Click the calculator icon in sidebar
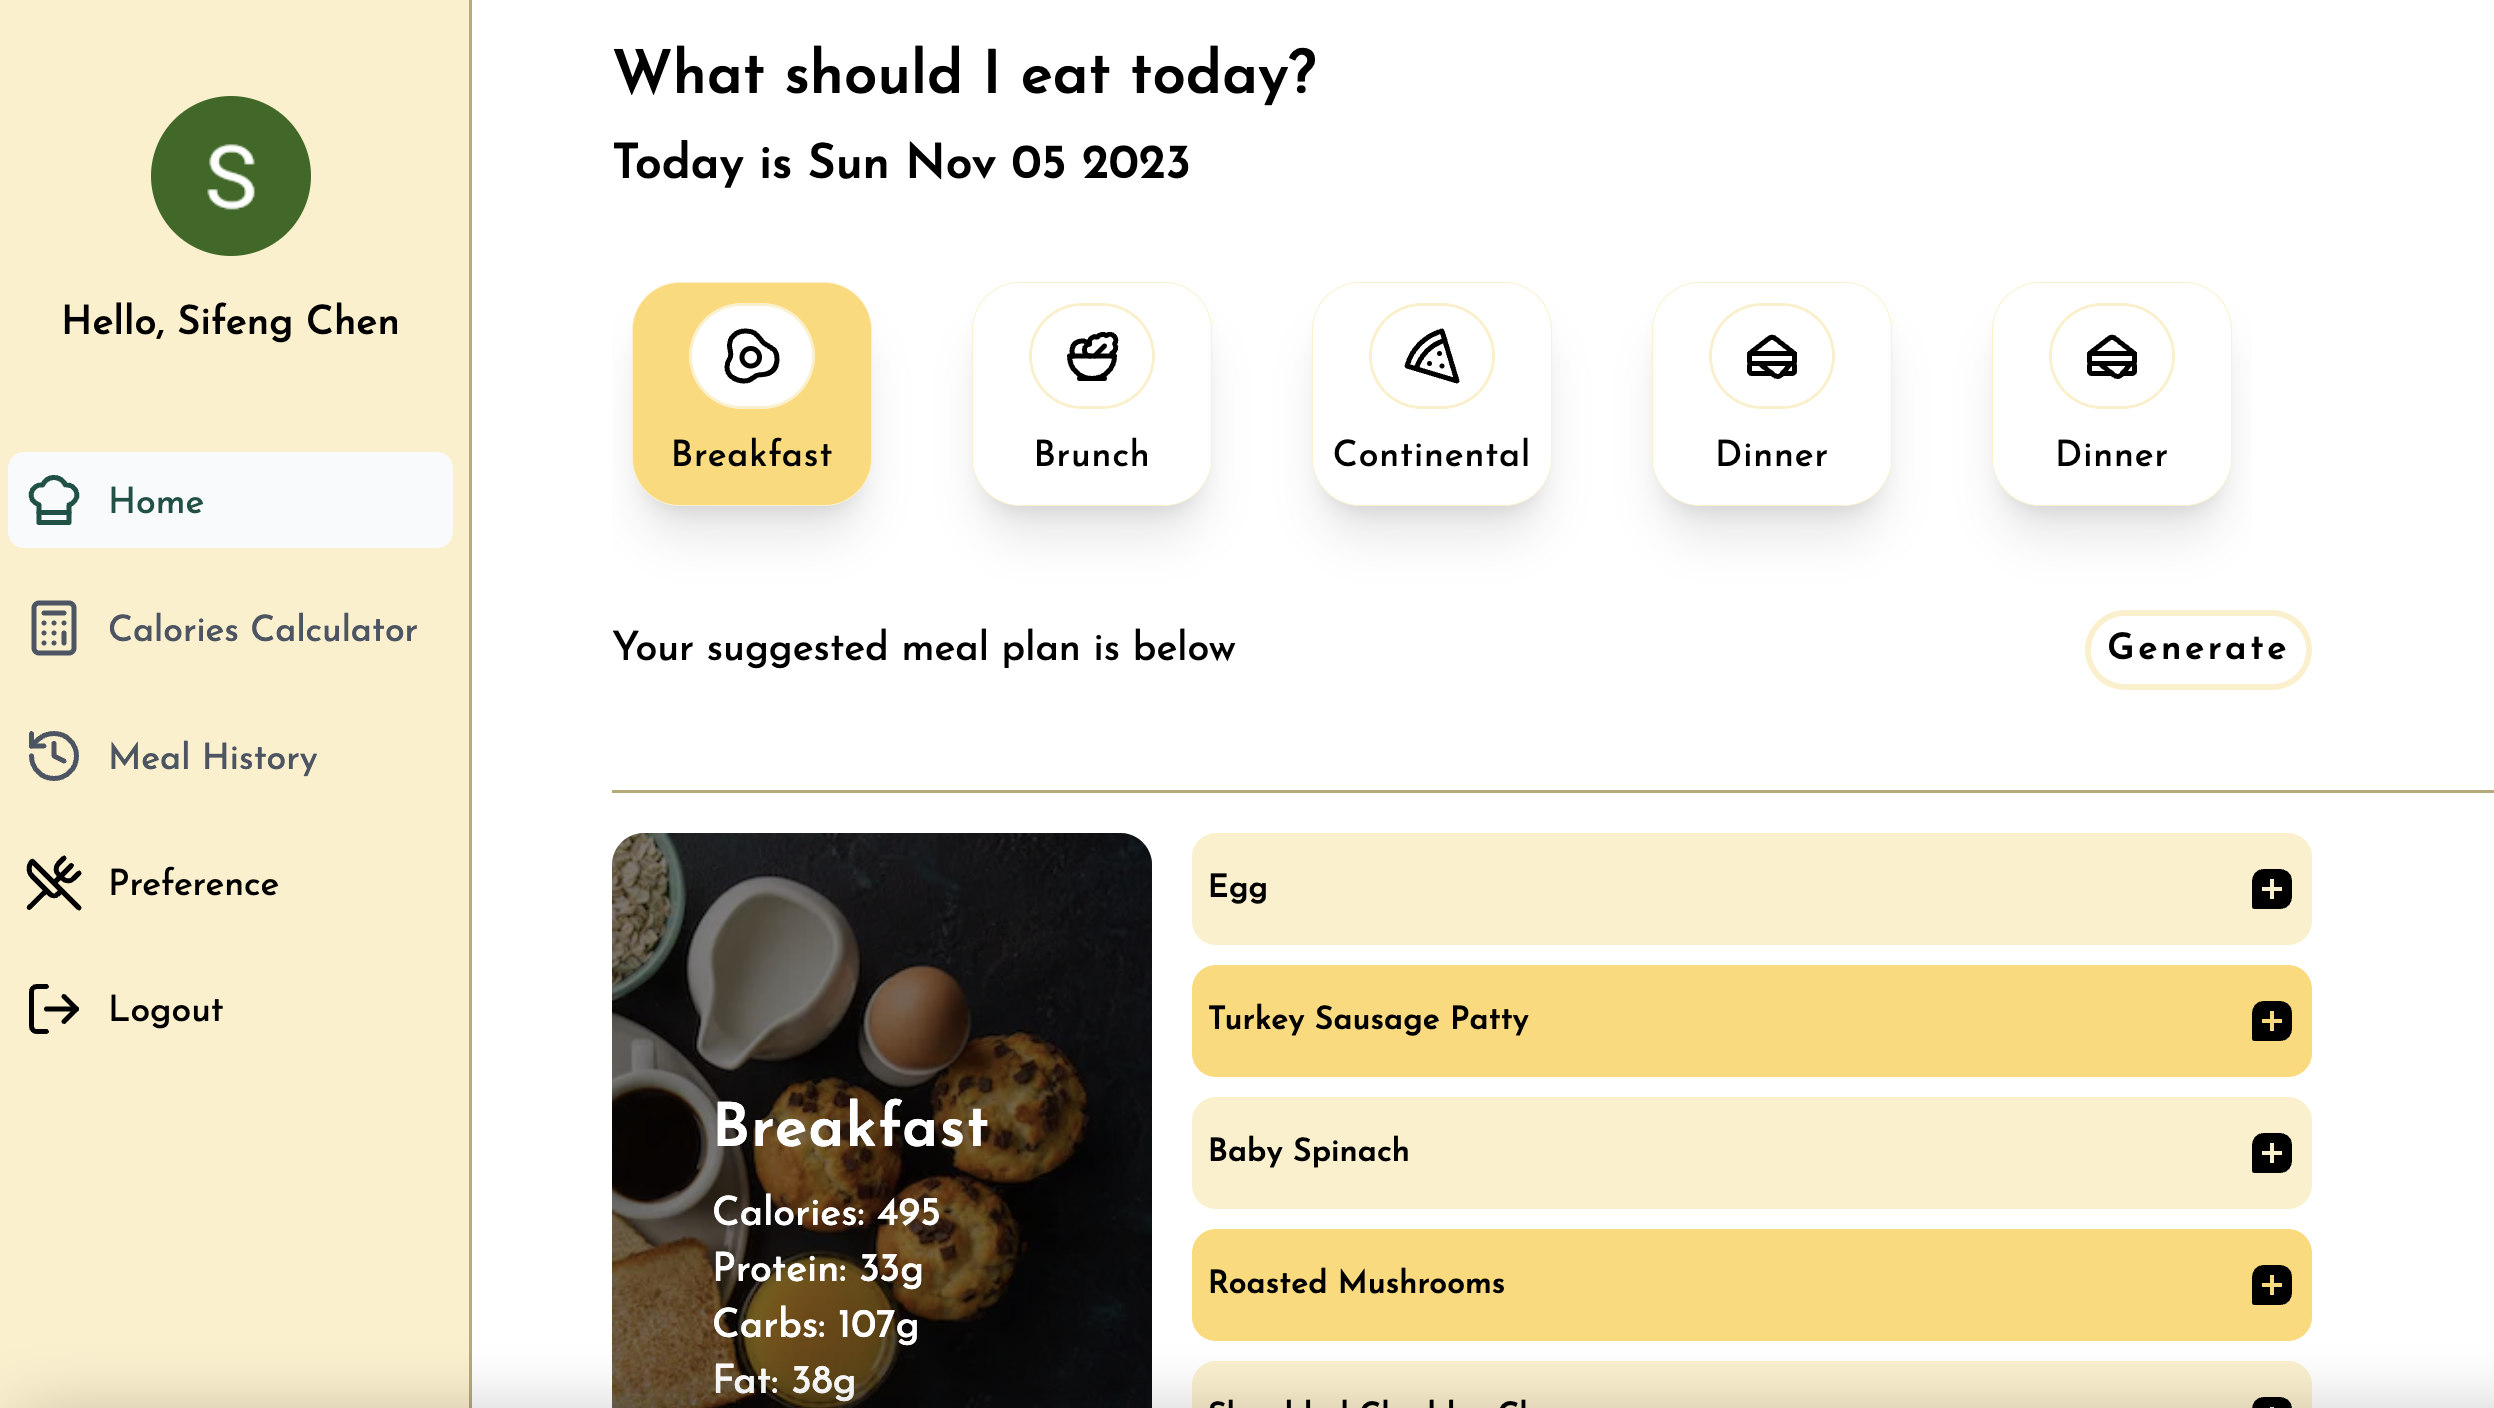The height and width of the screenshot is (1408, 2494). tap(53, 628)
